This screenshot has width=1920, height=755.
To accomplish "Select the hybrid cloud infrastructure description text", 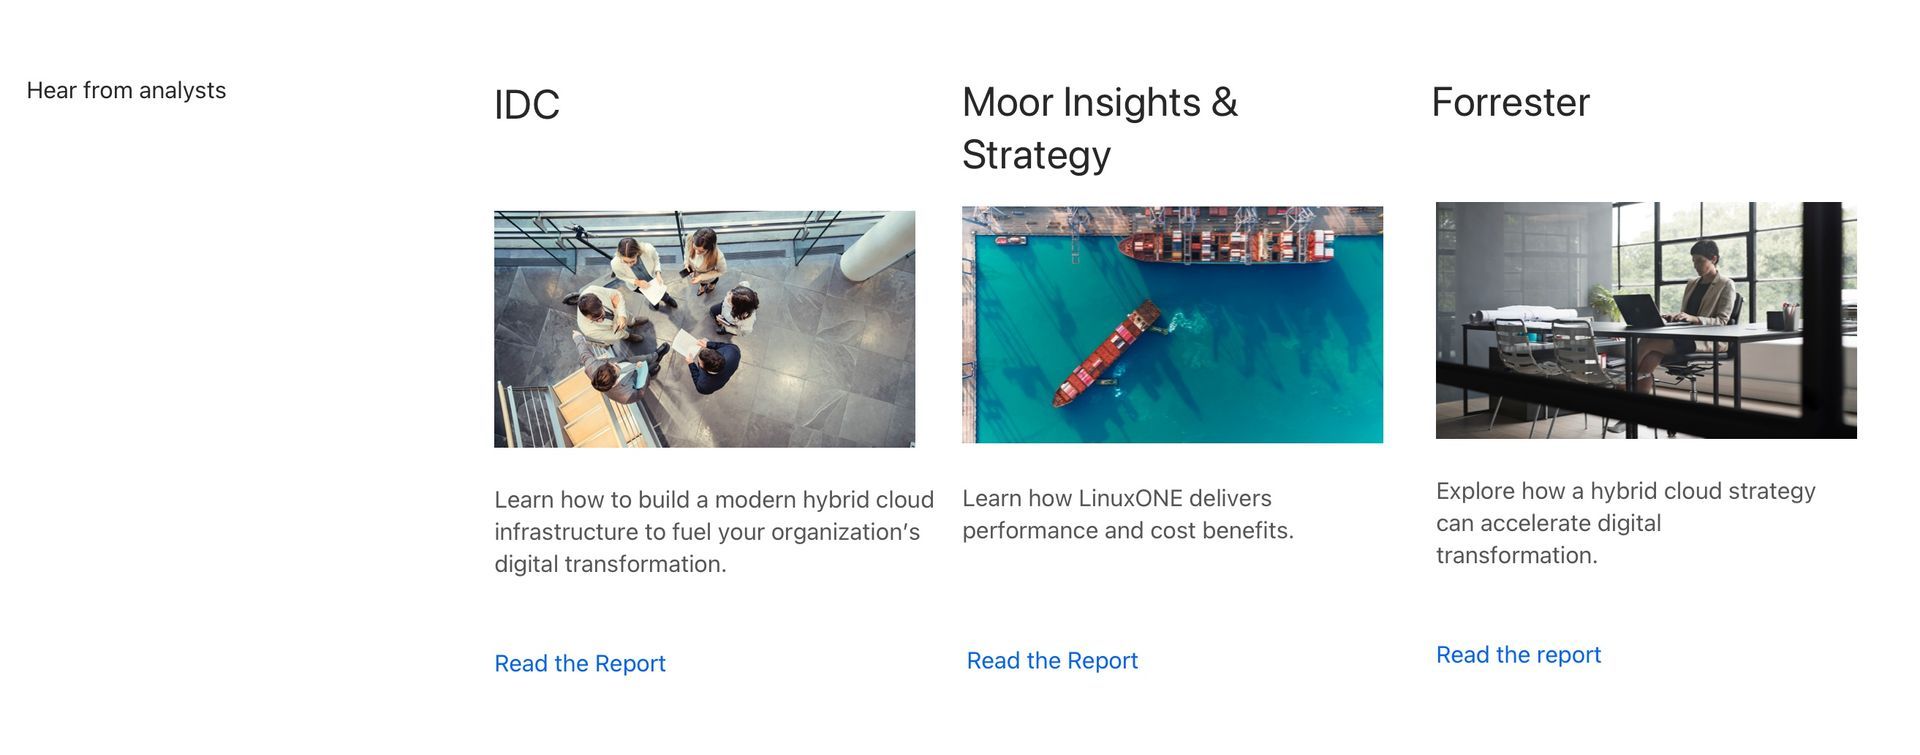I will (x=714, y=532).
